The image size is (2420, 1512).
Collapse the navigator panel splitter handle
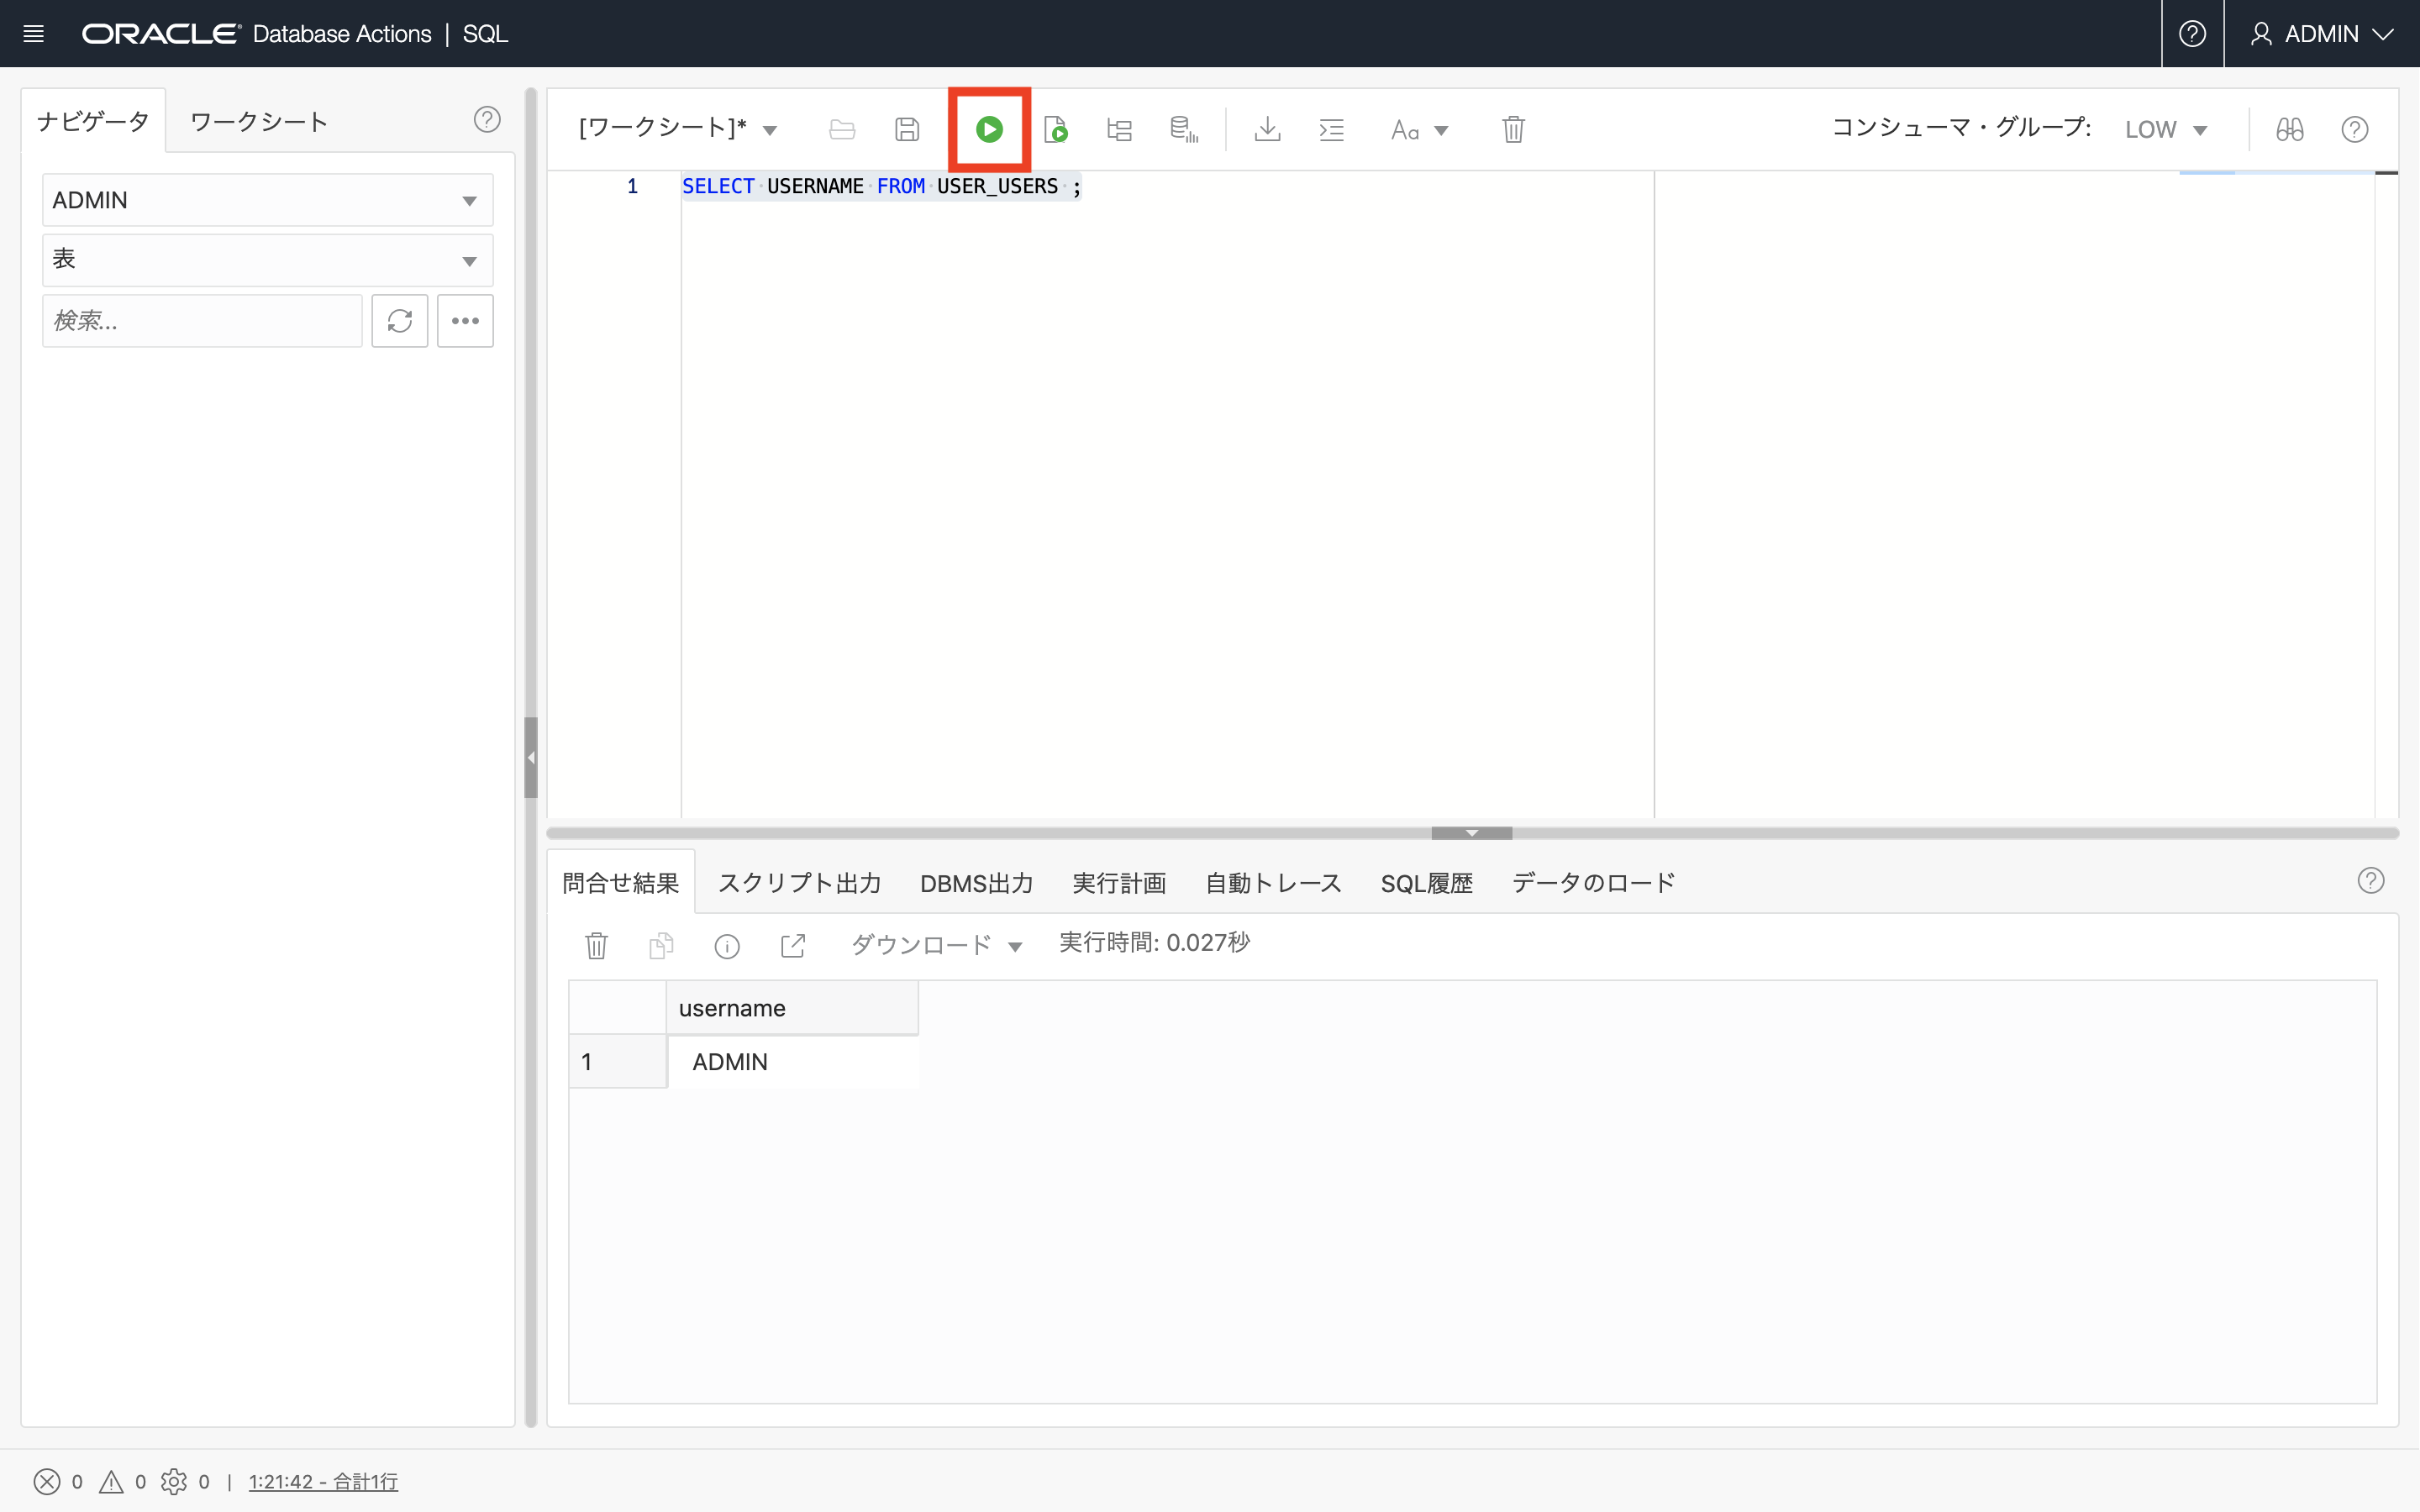click(531, 757)
